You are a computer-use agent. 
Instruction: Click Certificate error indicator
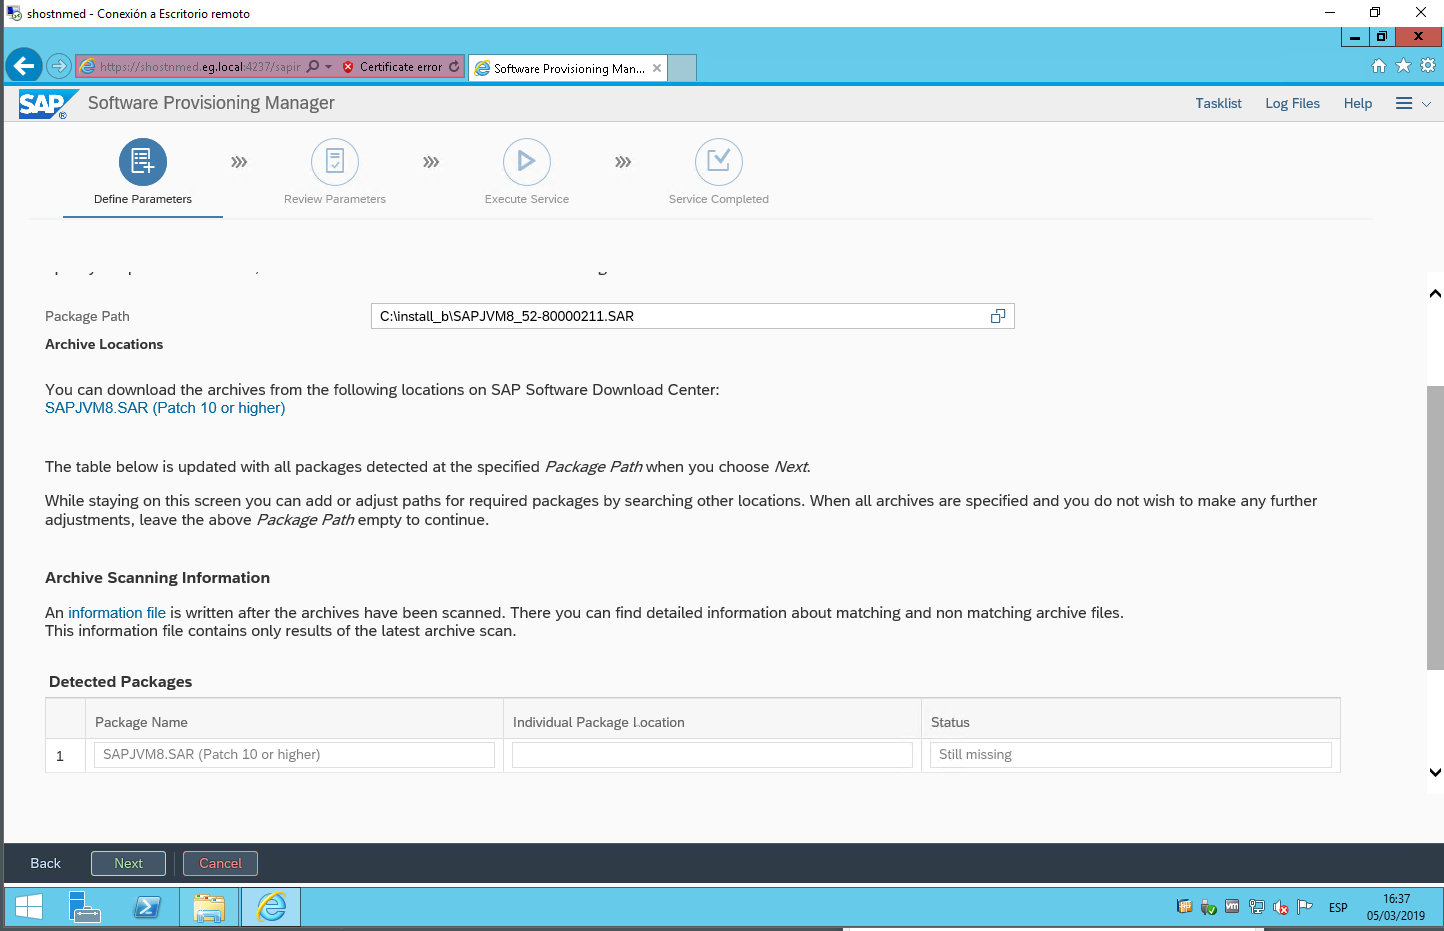[x=393, y=67]
